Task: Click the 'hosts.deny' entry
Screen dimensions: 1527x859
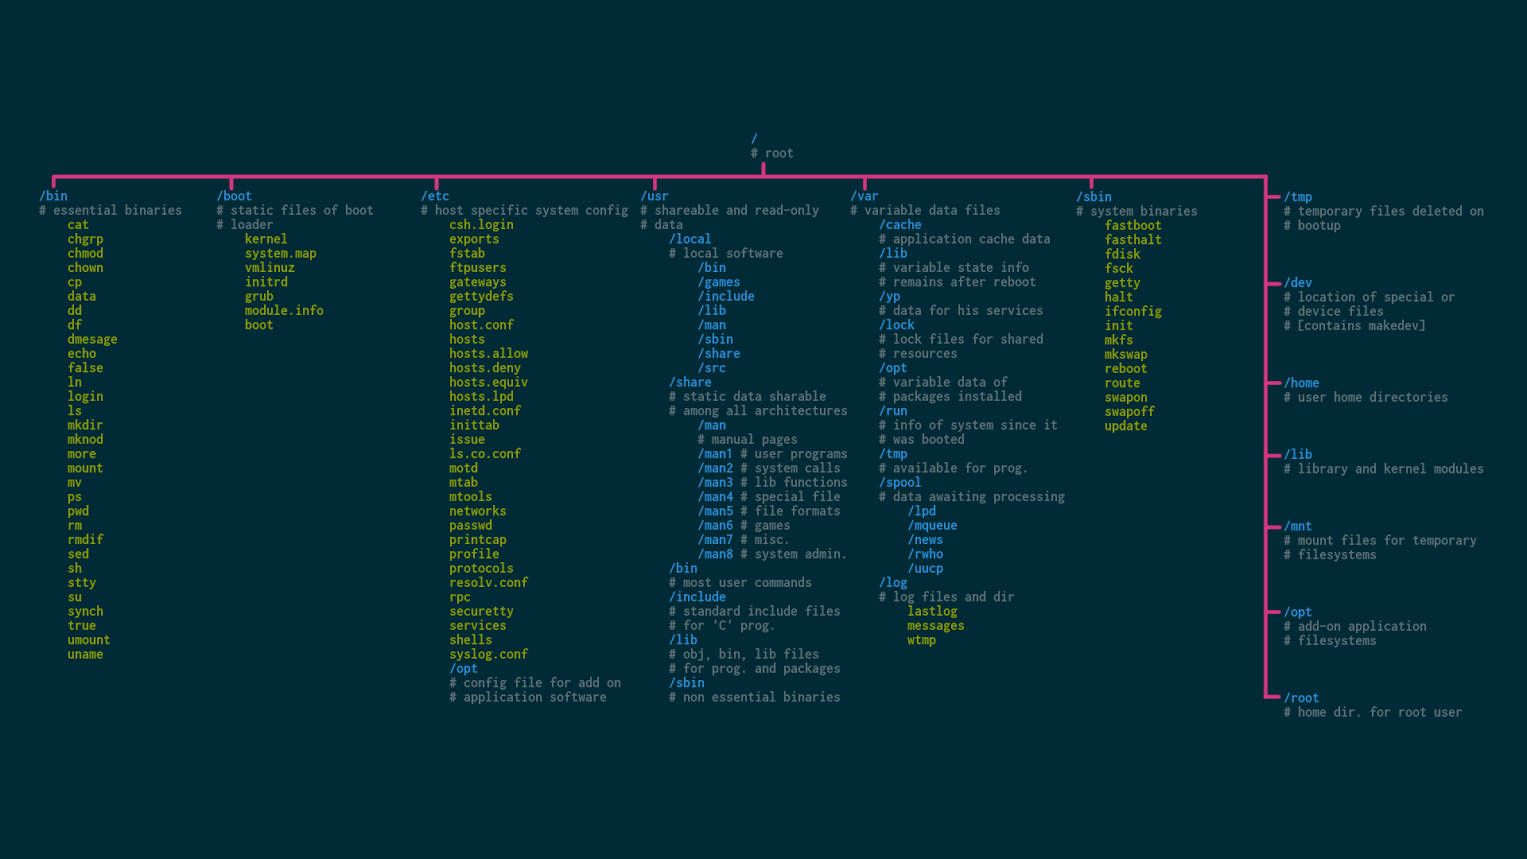Action: point(485,367)
